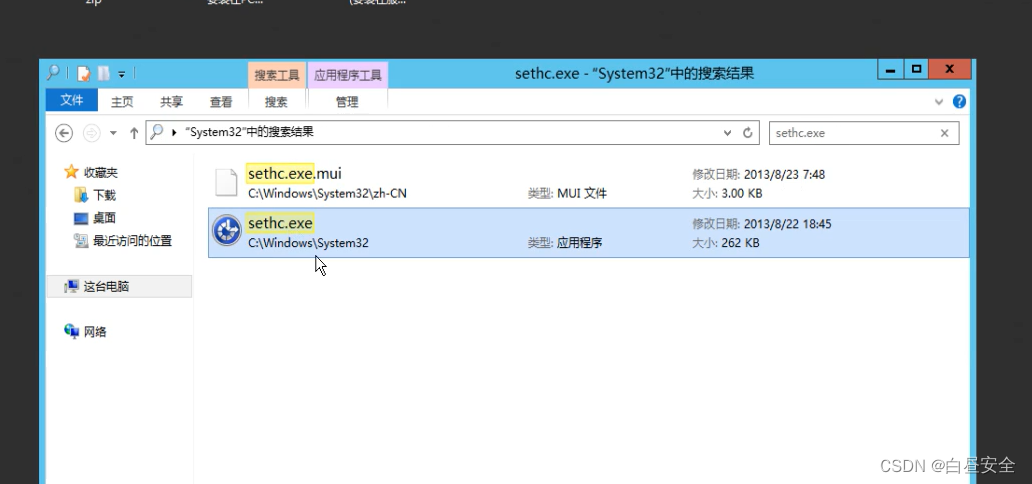The image size is (1032, 484).
Task: Click the search icon in title bar corner
Action: [x=53, y=73]
